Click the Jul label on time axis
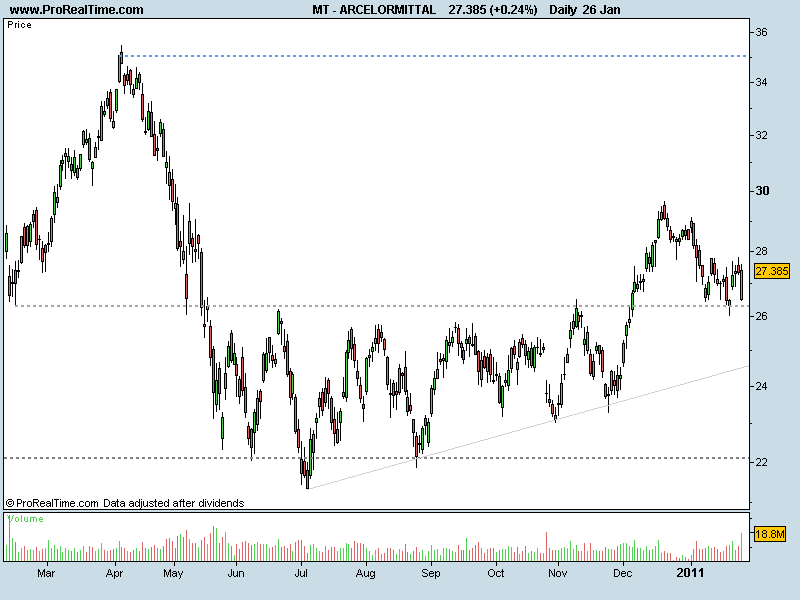 point(301,573)
